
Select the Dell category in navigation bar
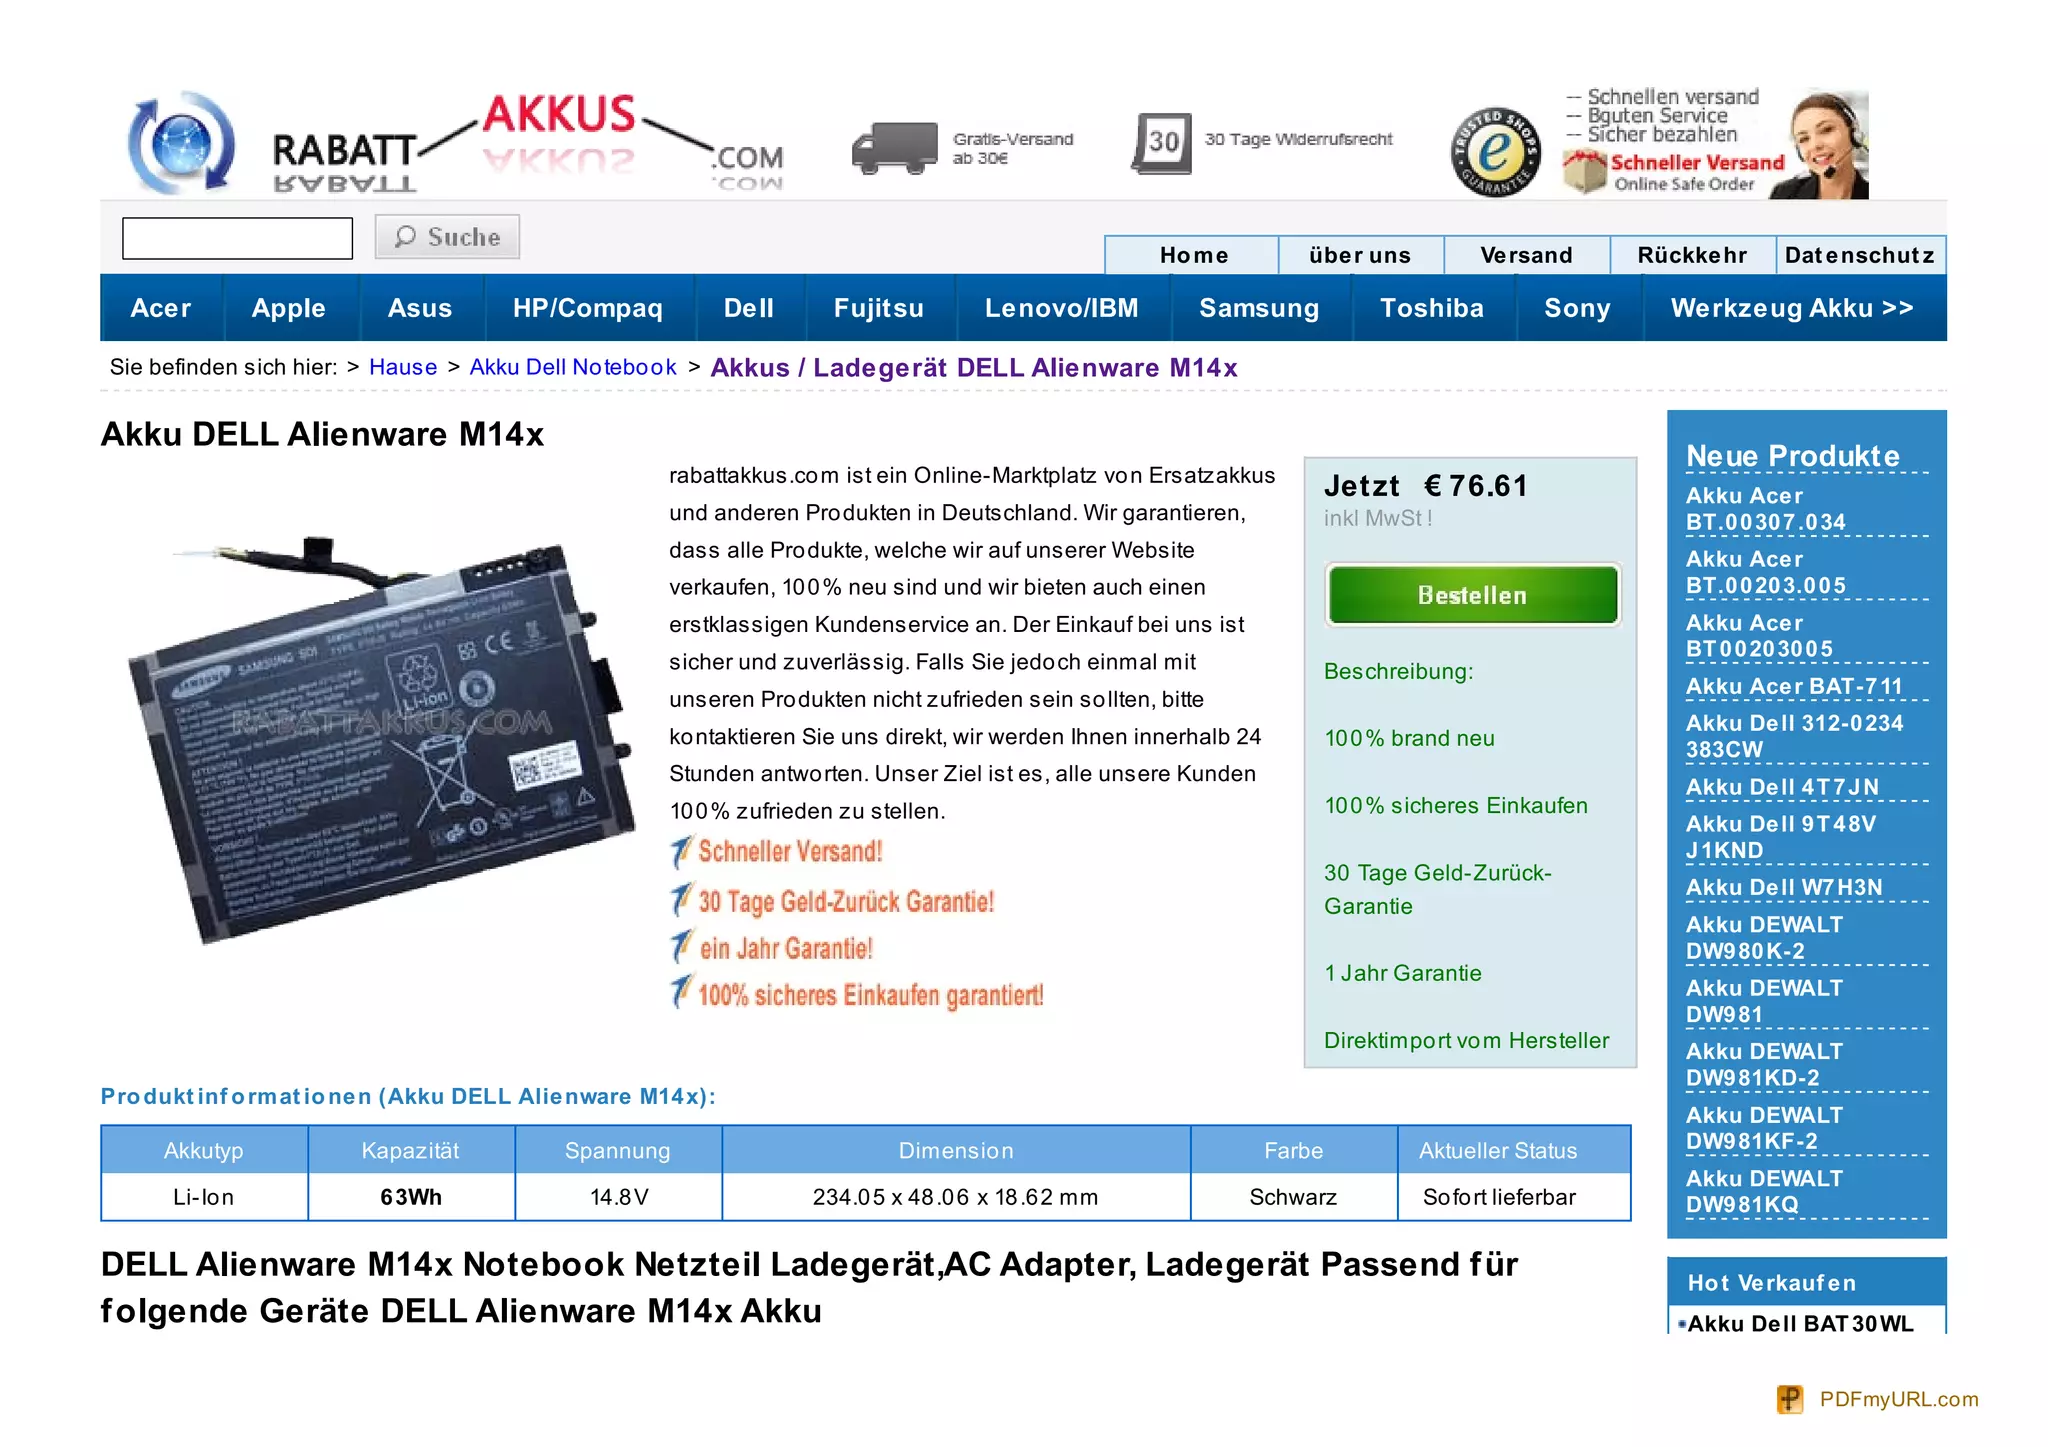coord(748,308)
